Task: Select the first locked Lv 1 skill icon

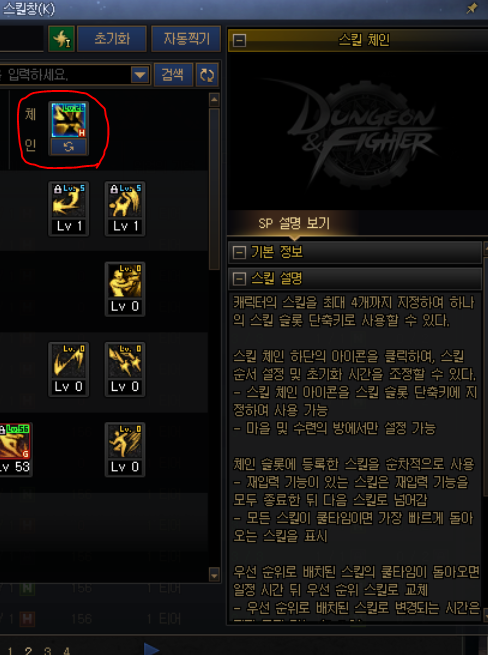Action: (69, 208)
